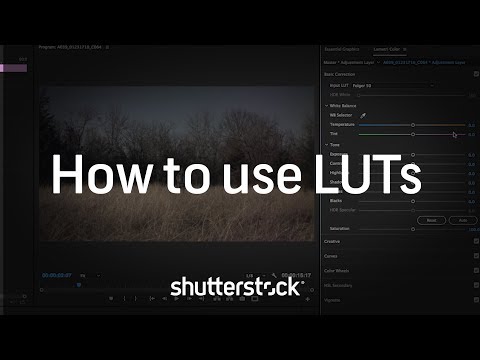The image size is (480, 360).
Task: Open the Master clip dropdown arrow
Action: pyautogui.click(x=378, y=63)
